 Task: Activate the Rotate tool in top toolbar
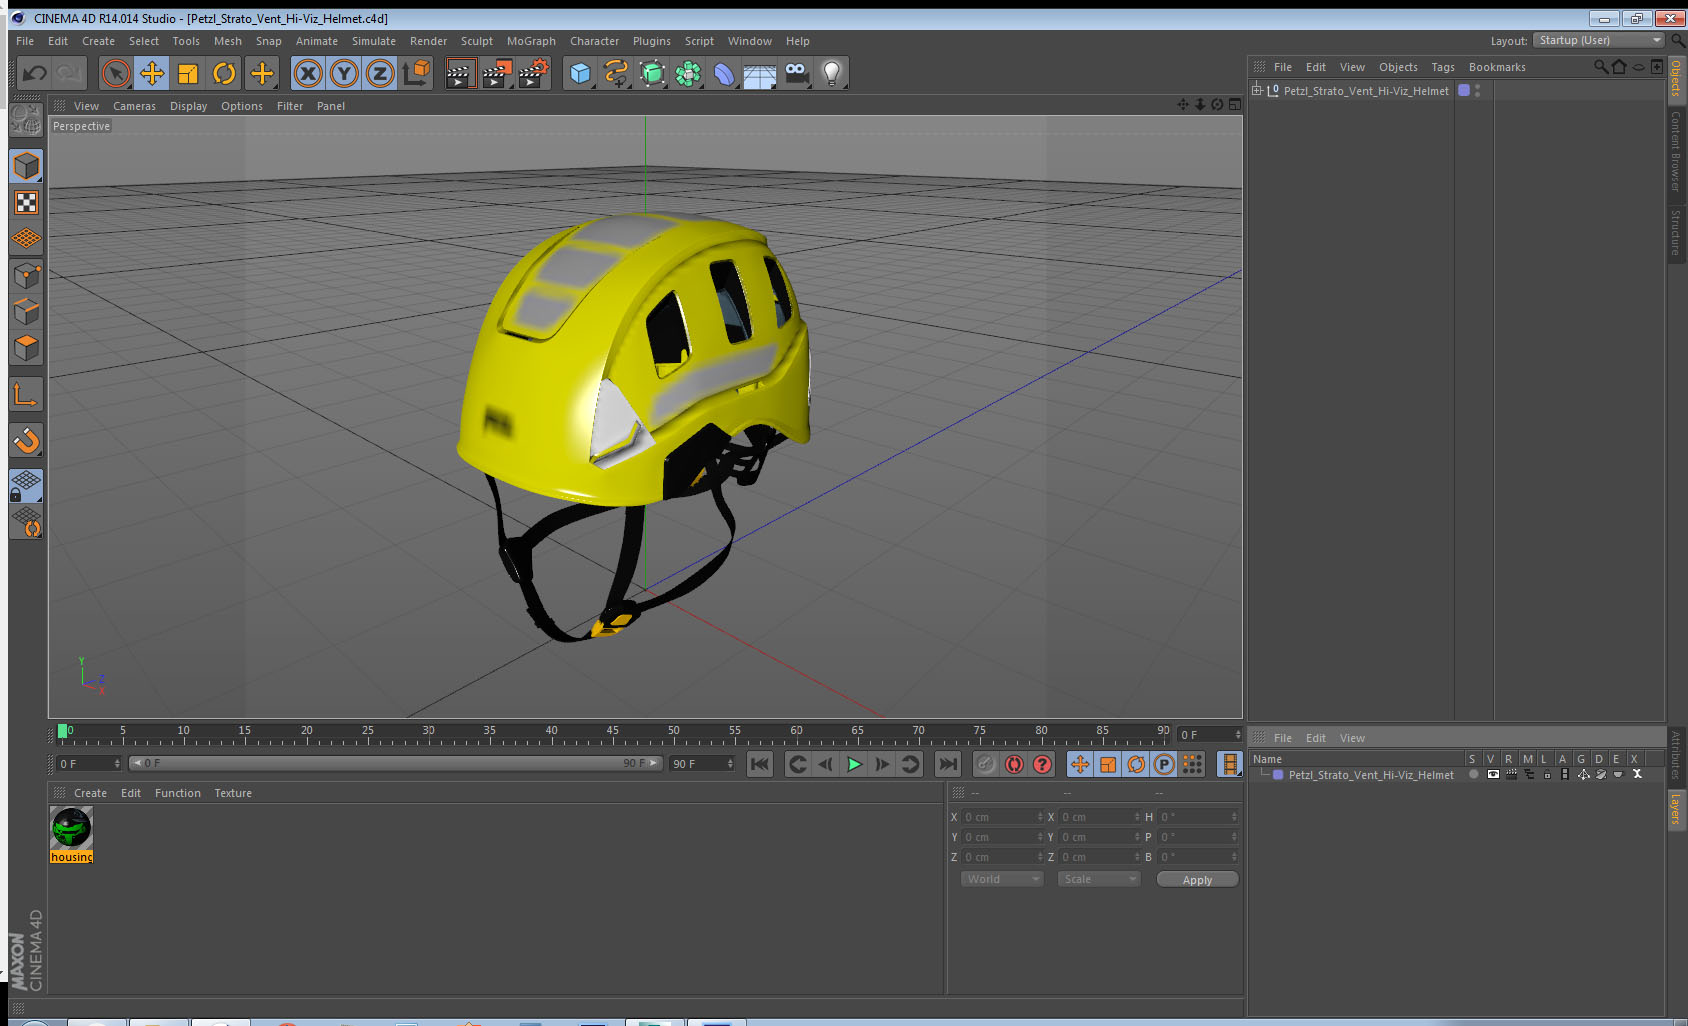(224, 73)
